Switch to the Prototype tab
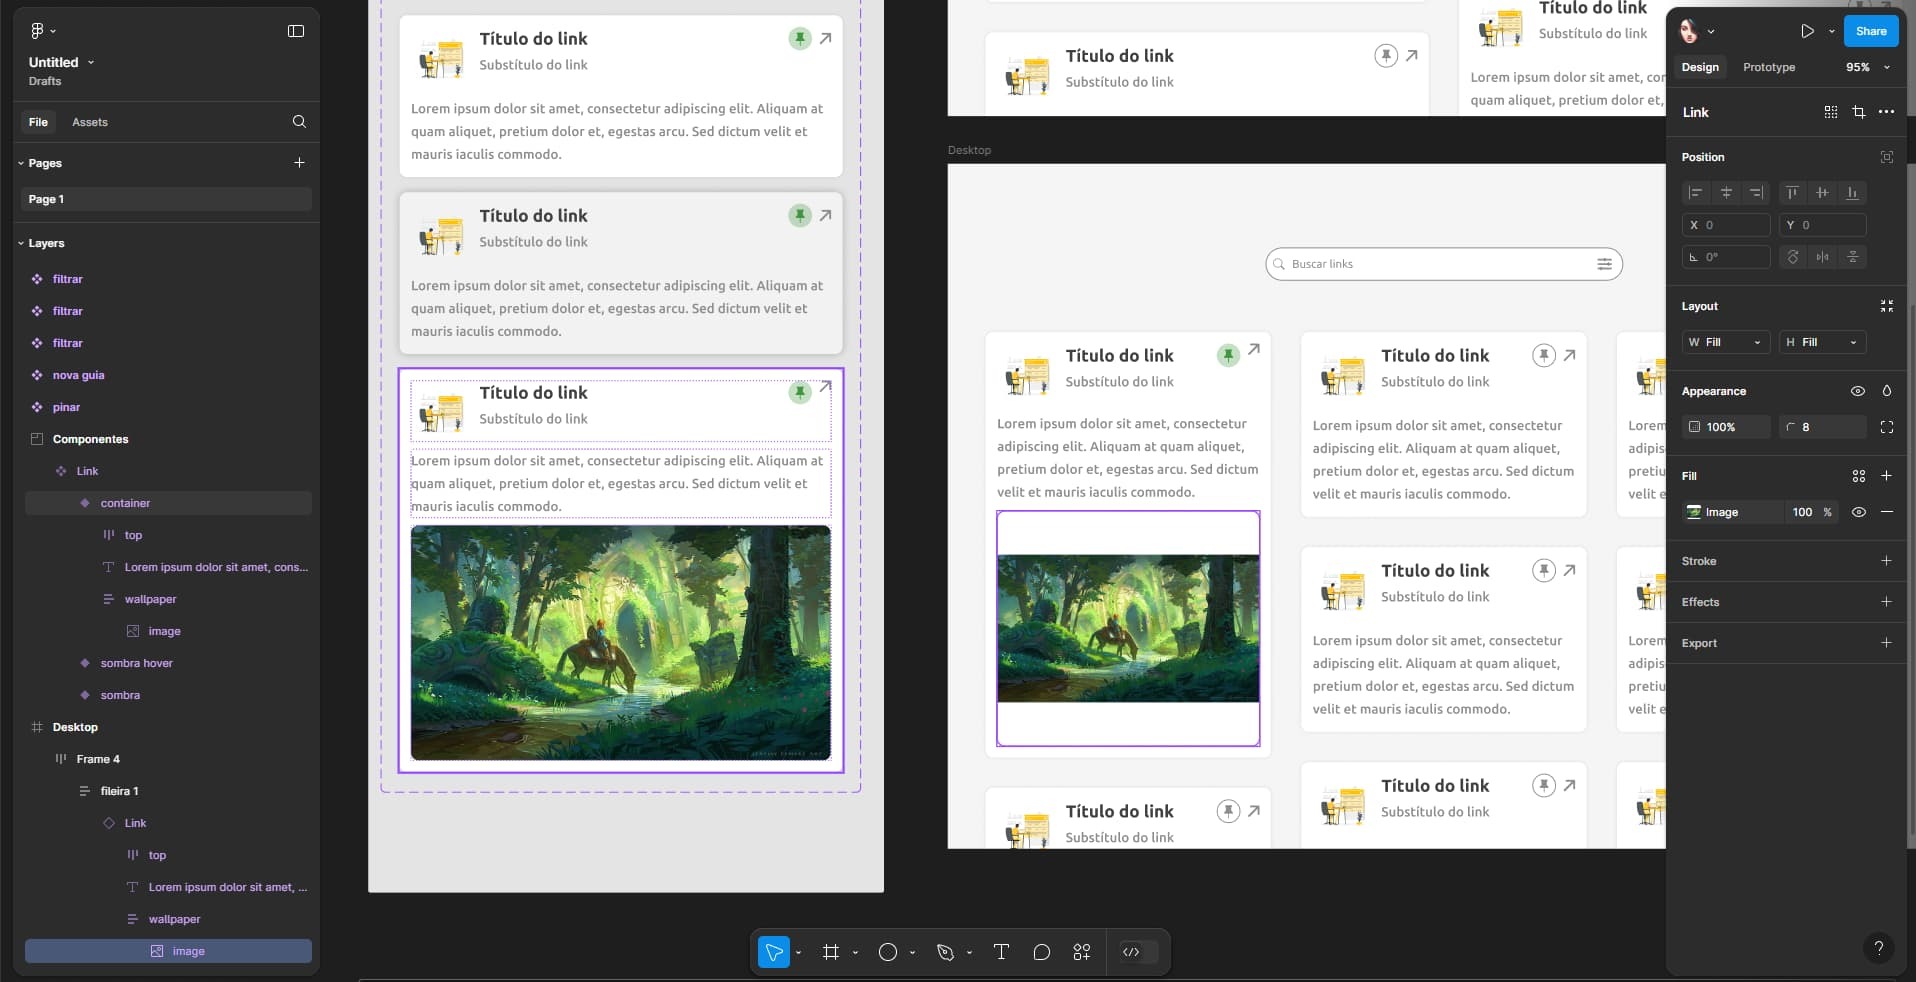Image resolution: width=1916 pixels, height=982 pixels. coord(1768,67)
